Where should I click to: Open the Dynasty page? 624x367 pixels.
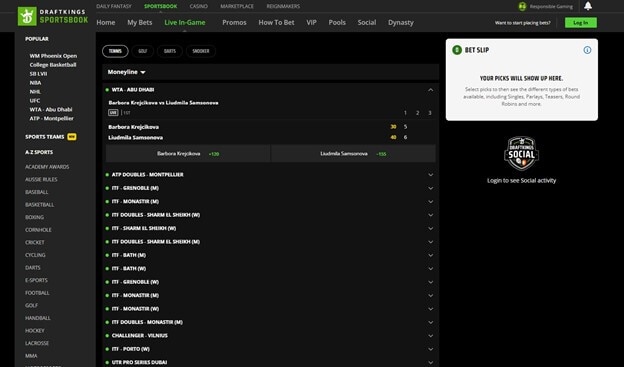coord(401,23)
